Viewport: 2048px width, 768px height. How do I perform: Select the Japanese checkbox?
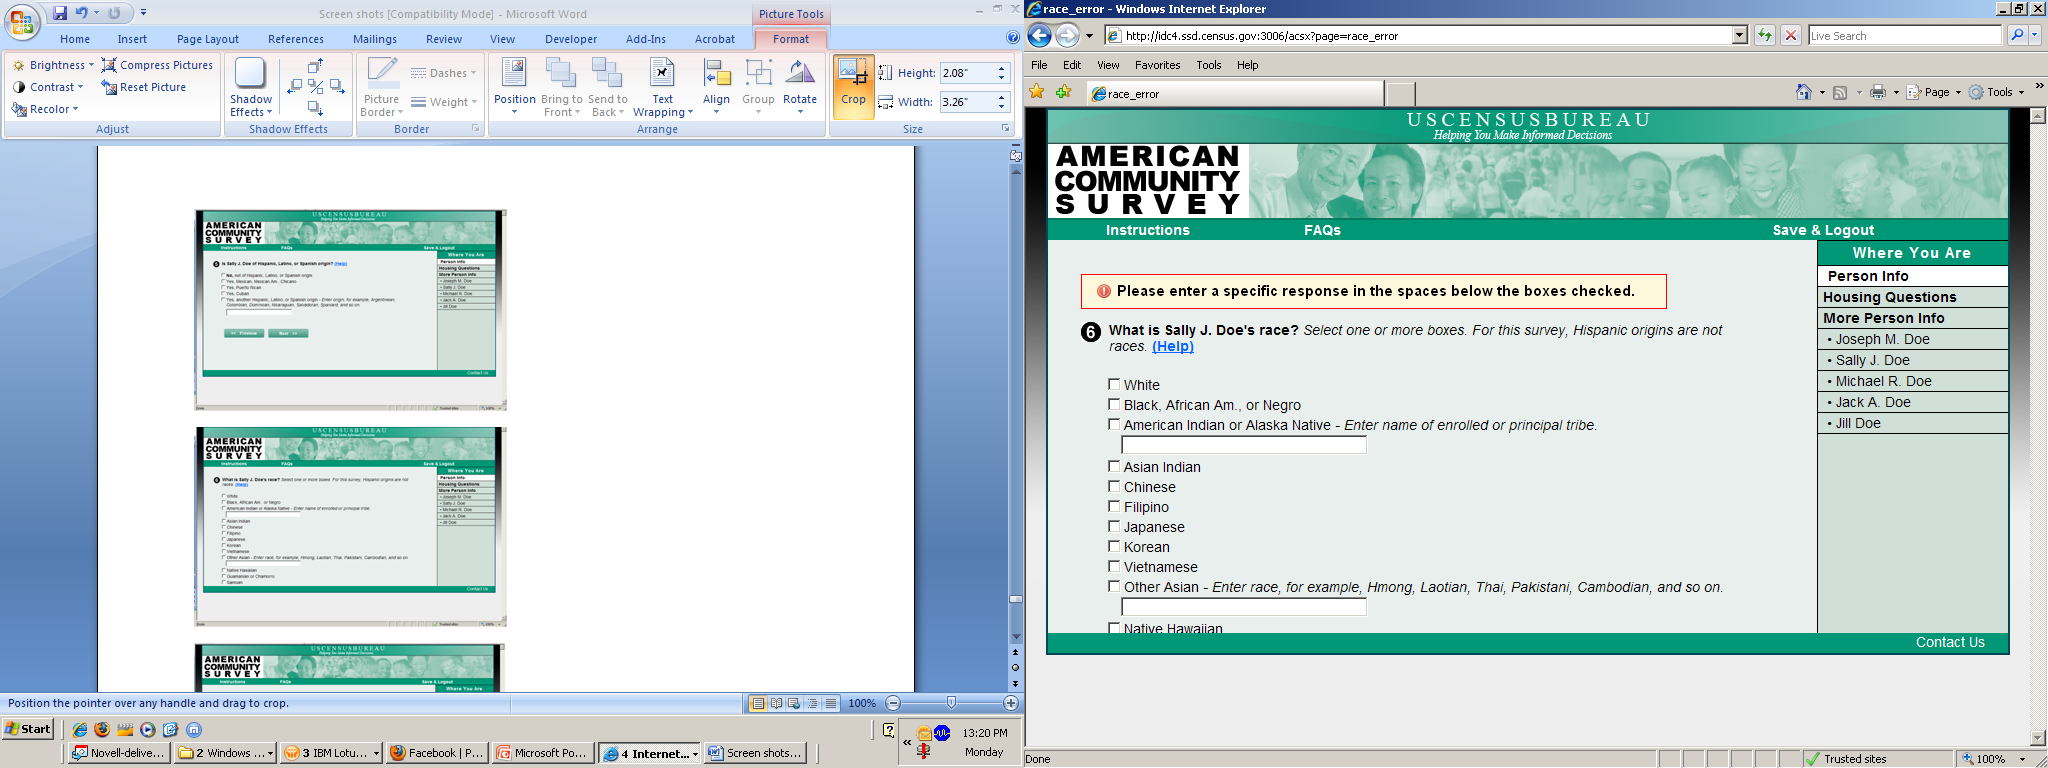[x=1114, y=526]
